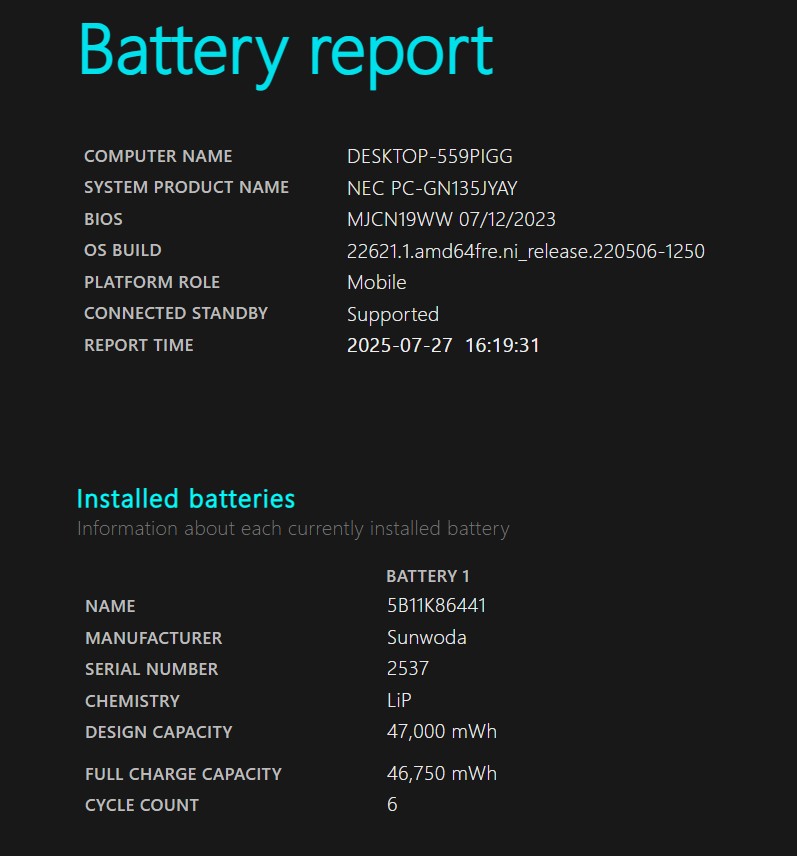Viewport: 797px width, 856px height.
Task: Click the Battery report title
Action: pos(286,54)
